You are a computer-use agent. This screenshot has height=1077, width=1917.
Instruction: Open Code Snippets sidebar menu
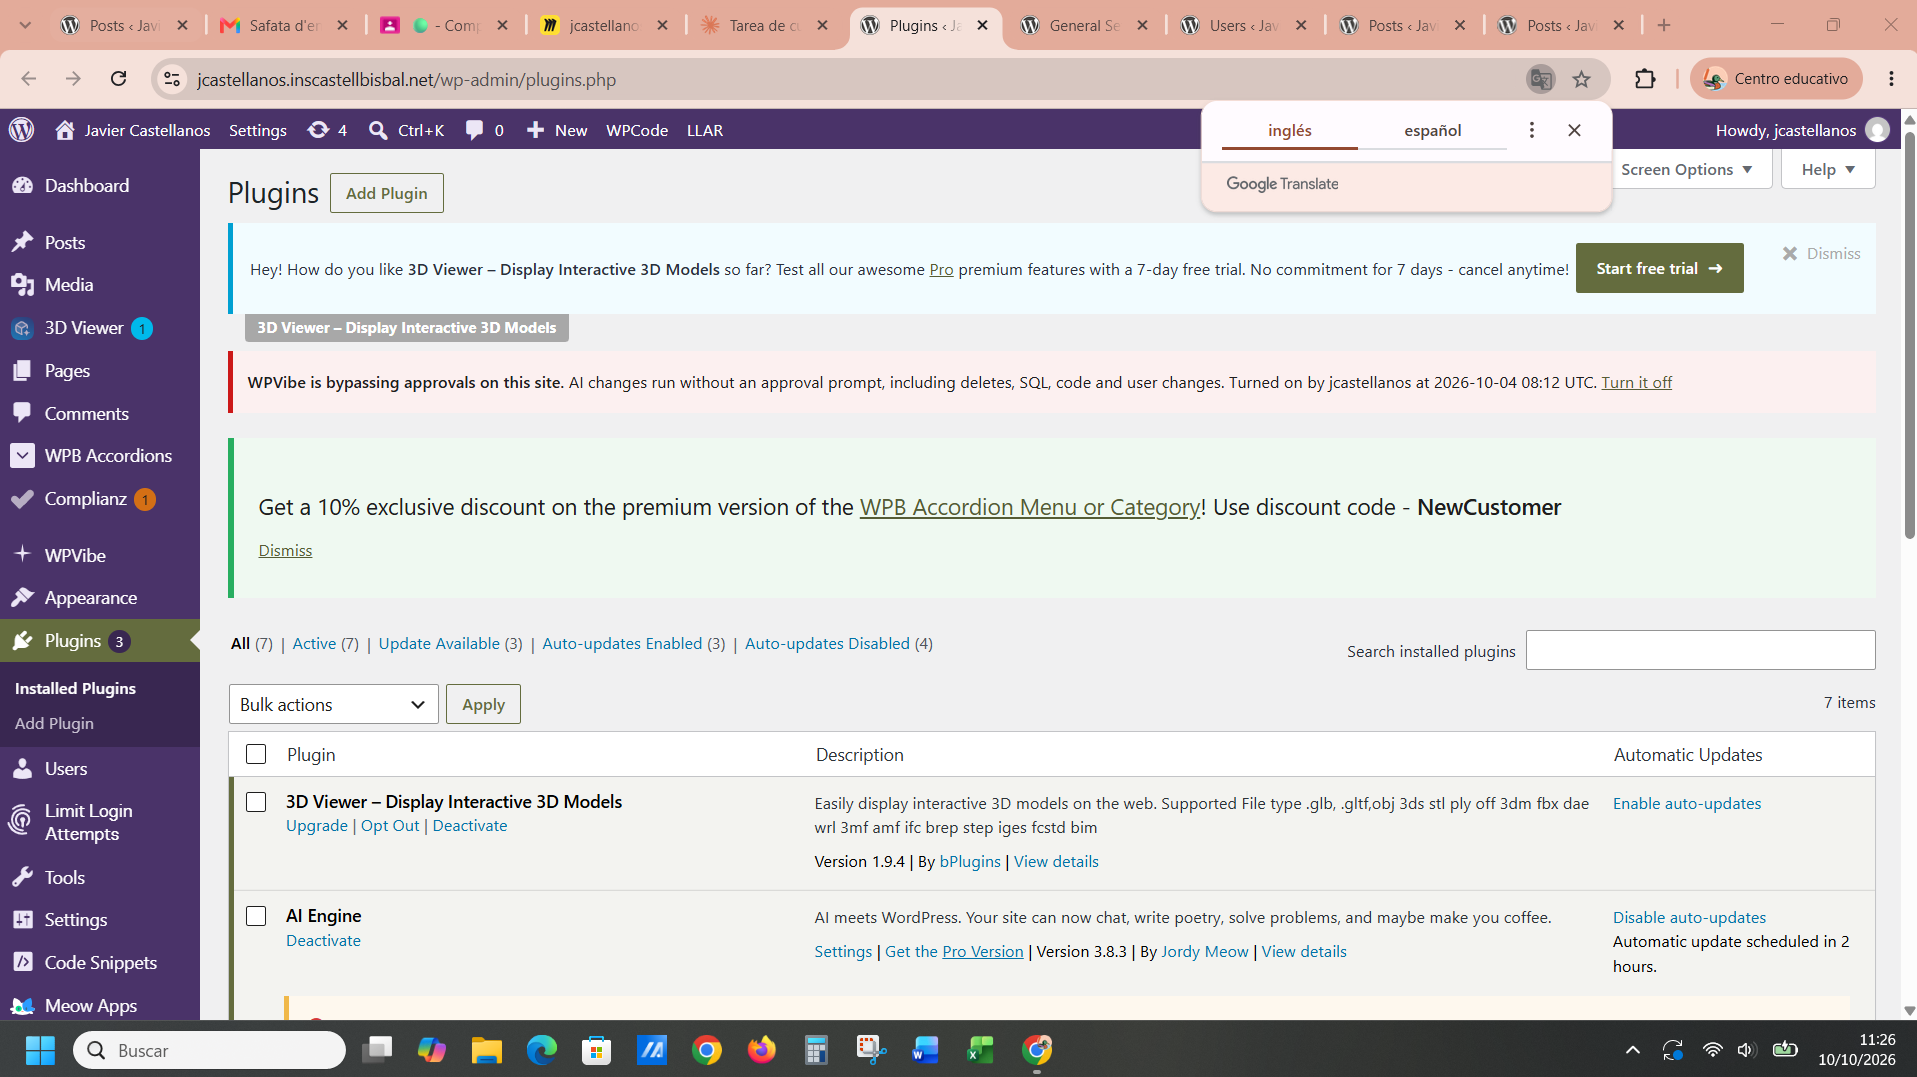pyautogui.click(x=101, y=963)
